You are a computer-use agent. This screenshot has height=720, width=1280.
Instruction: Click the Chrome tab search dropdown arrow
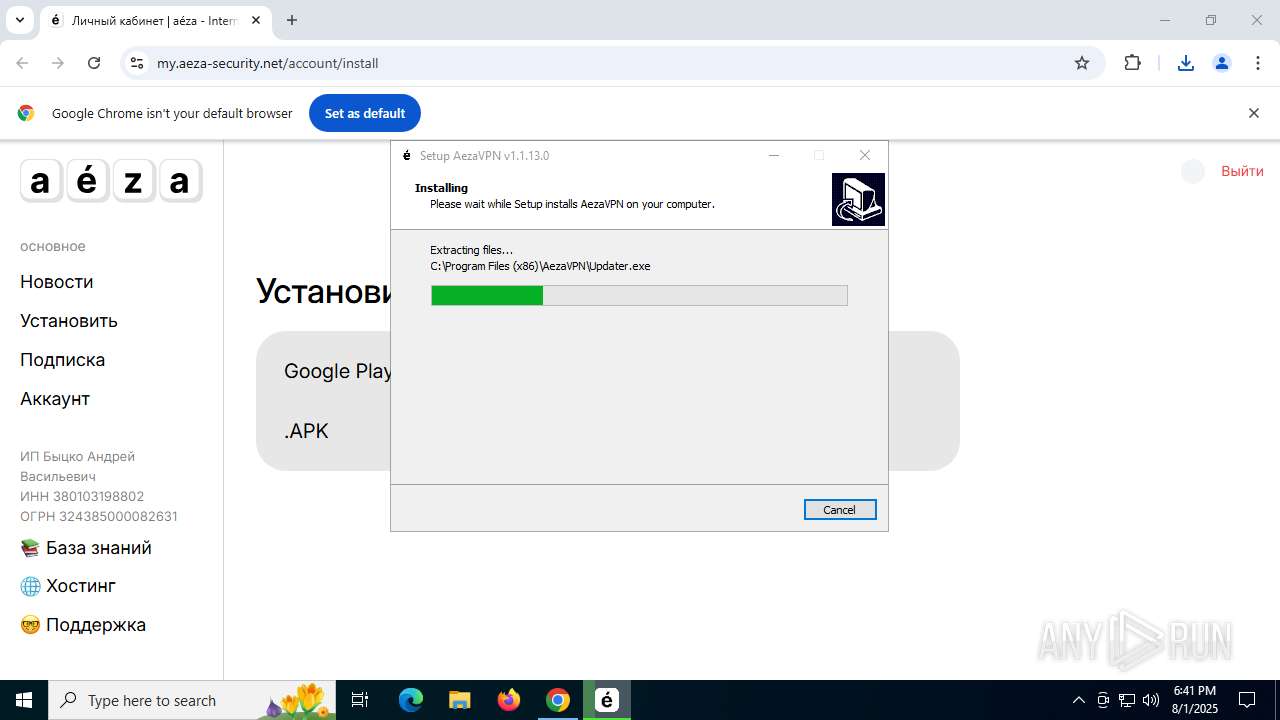click(19, 20)
